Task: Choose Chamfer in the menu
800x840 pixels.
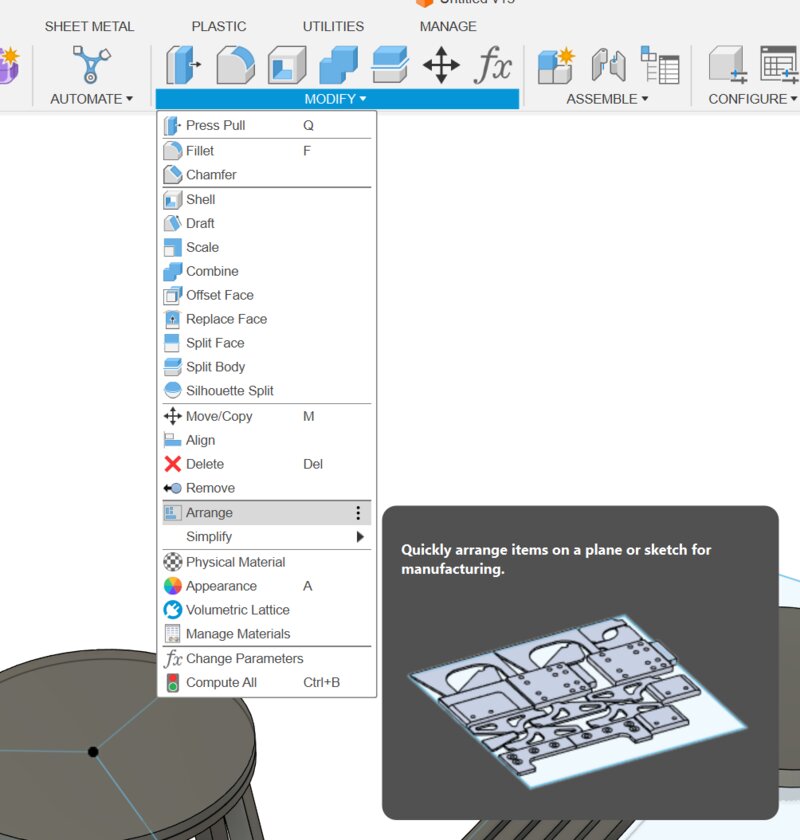Action: pyautogui.click(x=267, y=175)
